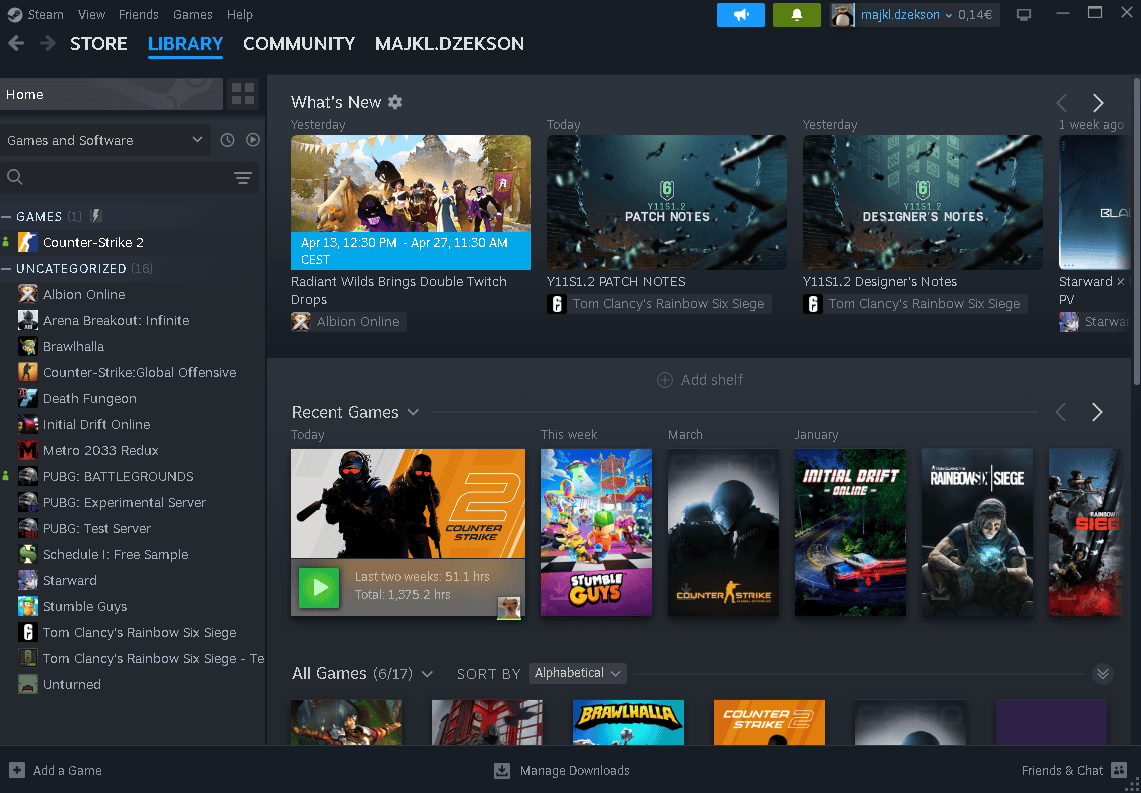The height and width of the screenshot is (793, 1141).
Task: Open the Alphabetical sort dropdown
Action: pos(578,673)
